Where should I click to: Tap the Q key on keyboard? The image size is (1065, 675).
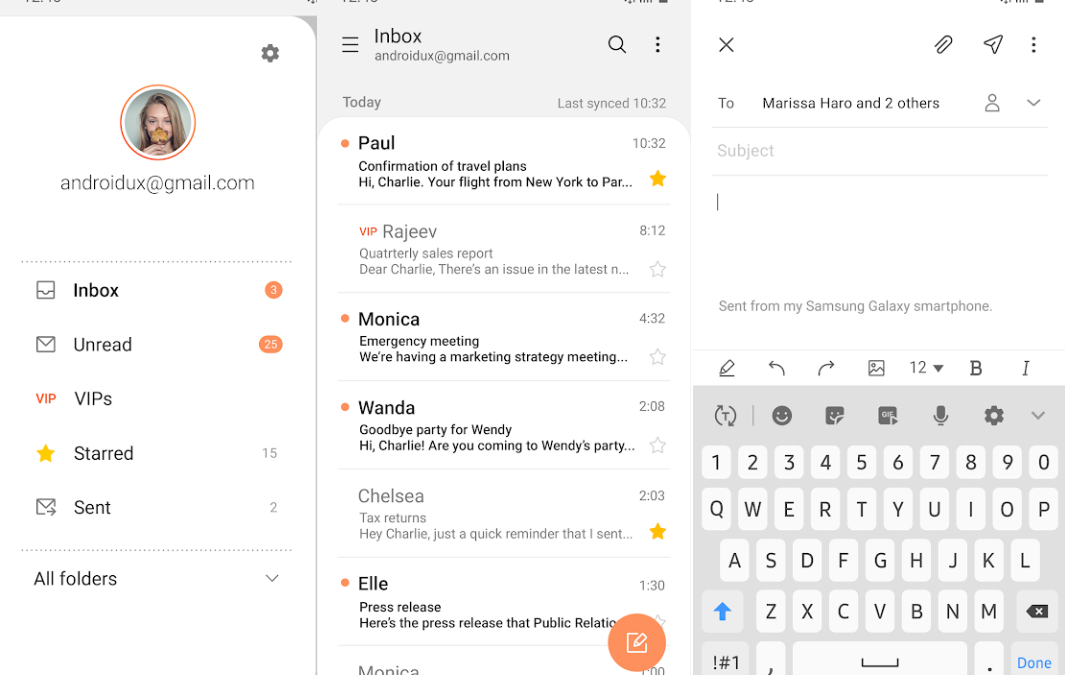pos(717,509)
